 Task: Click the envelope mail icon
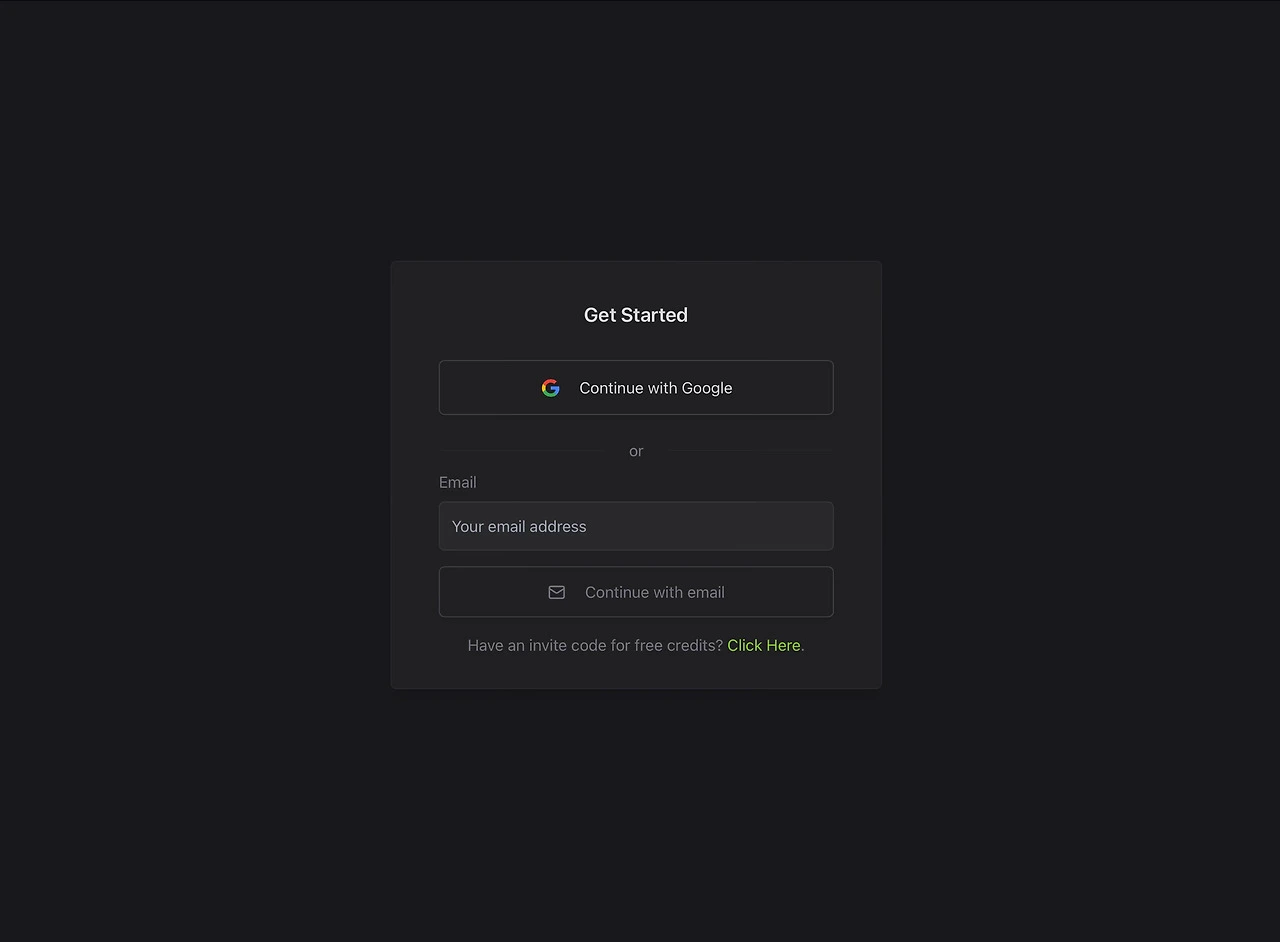(557, 592)
